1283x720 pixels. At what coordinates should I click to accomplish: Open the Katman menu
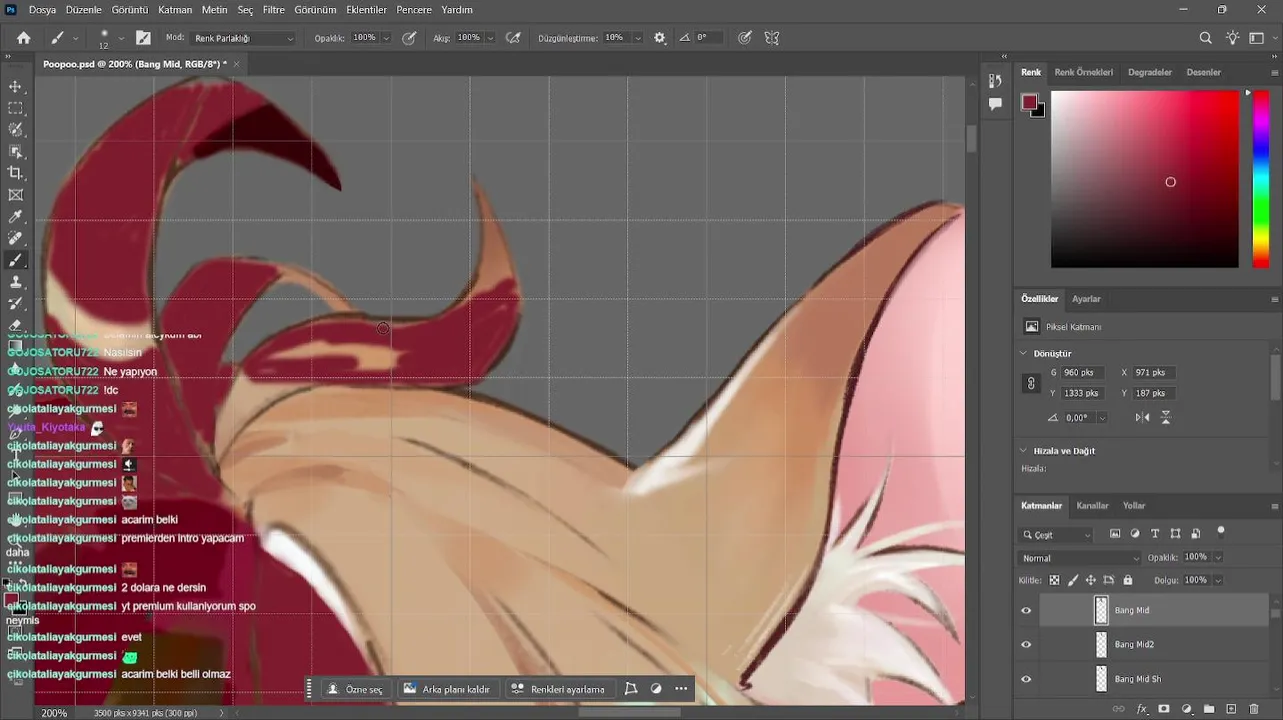click(x=175, y=10)
